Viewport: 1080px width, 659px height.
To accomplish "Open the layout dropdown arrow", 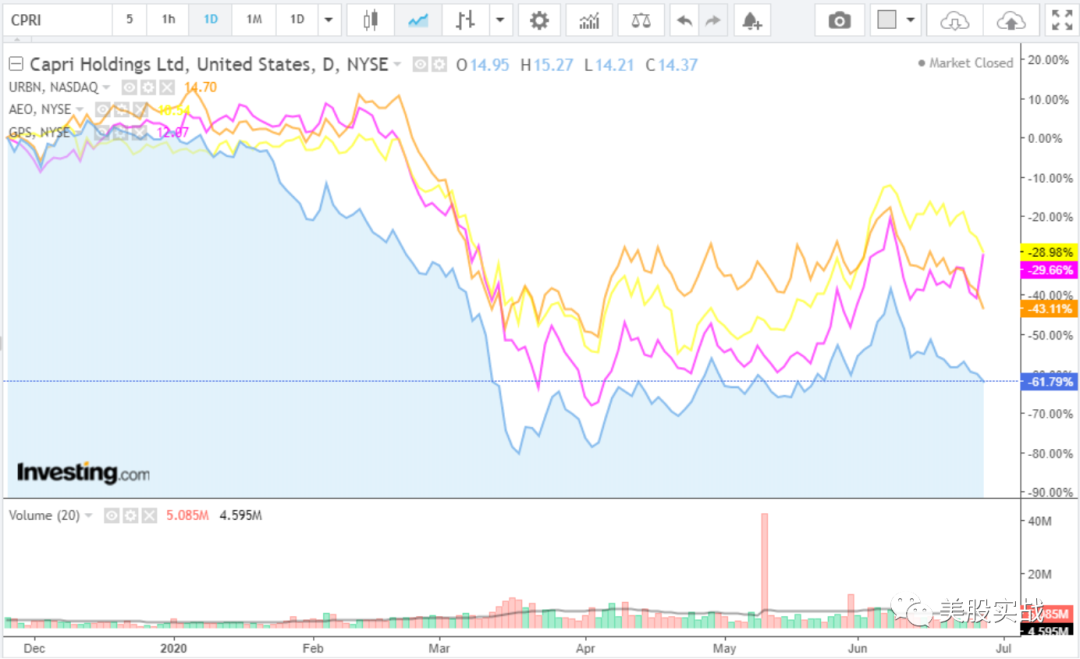I will (x=911, y=20).
